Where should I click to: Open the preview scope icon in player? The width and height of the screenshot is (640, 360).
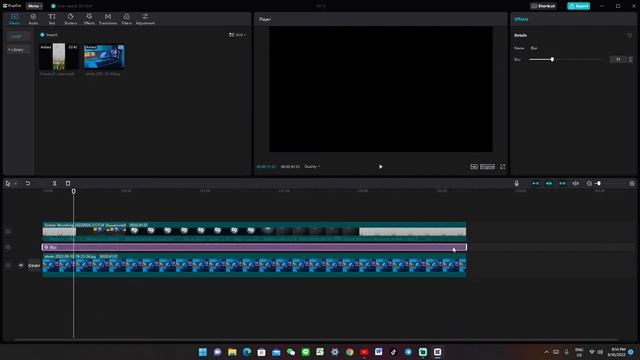pyautogui.click(x=473, y=167)
